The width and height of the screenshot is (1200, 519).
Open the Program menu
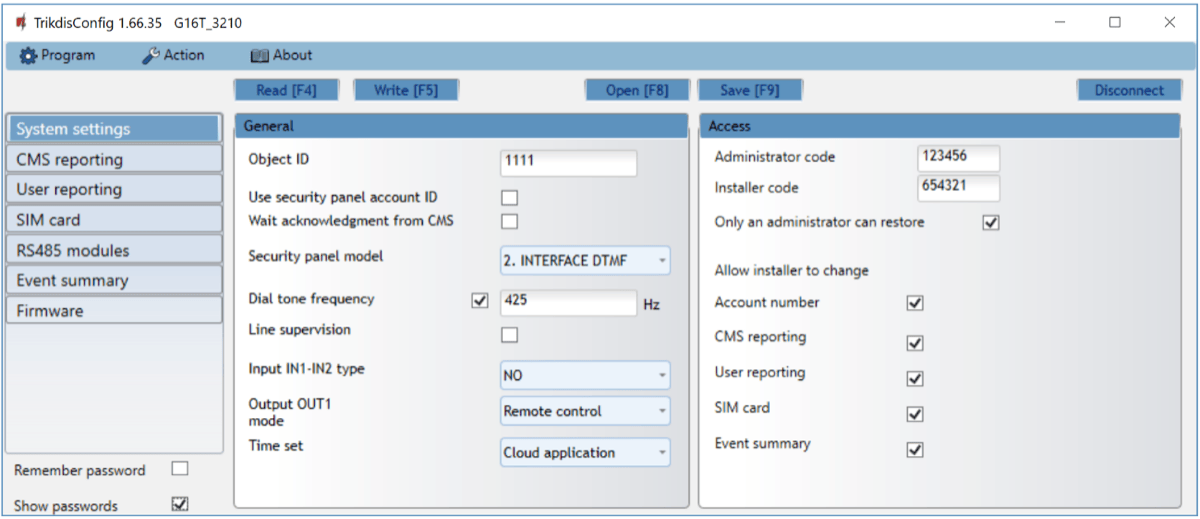58,56
